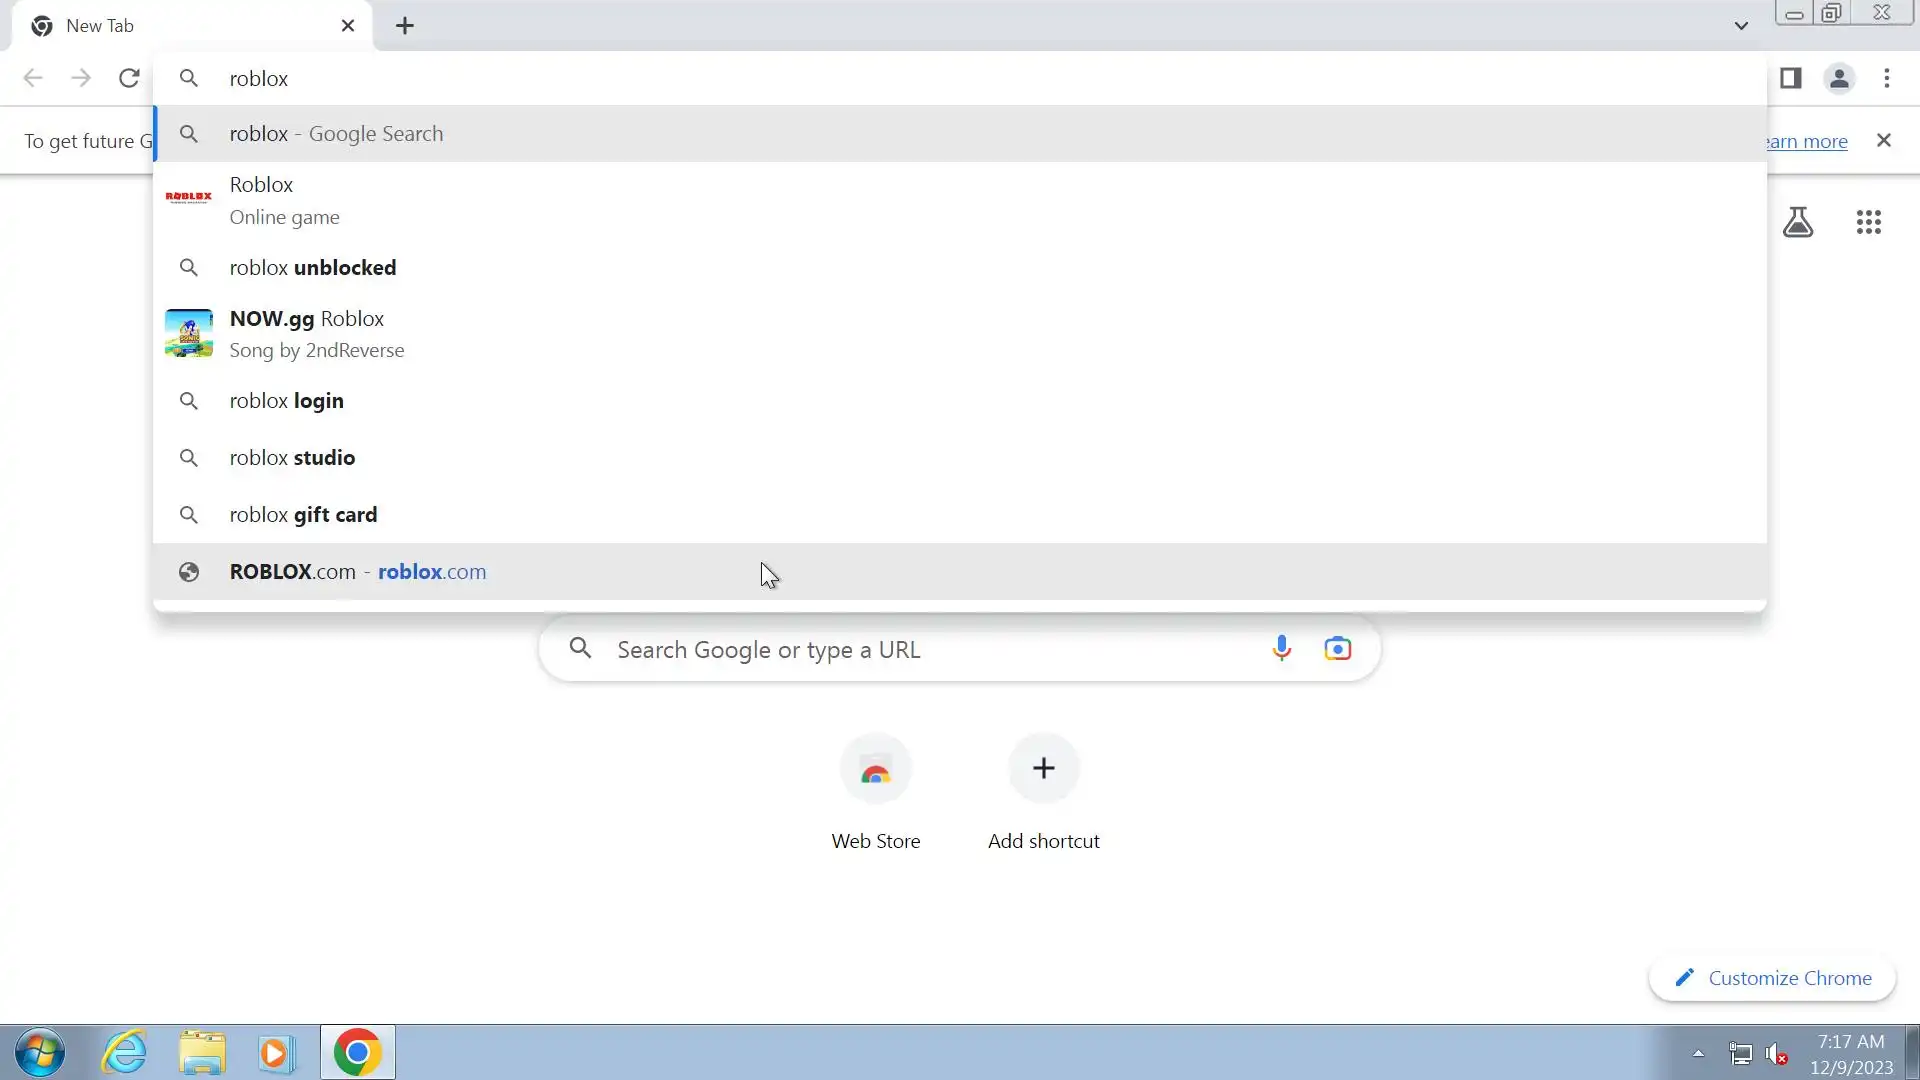Click the voice search microphone icon

point(1281,649)
